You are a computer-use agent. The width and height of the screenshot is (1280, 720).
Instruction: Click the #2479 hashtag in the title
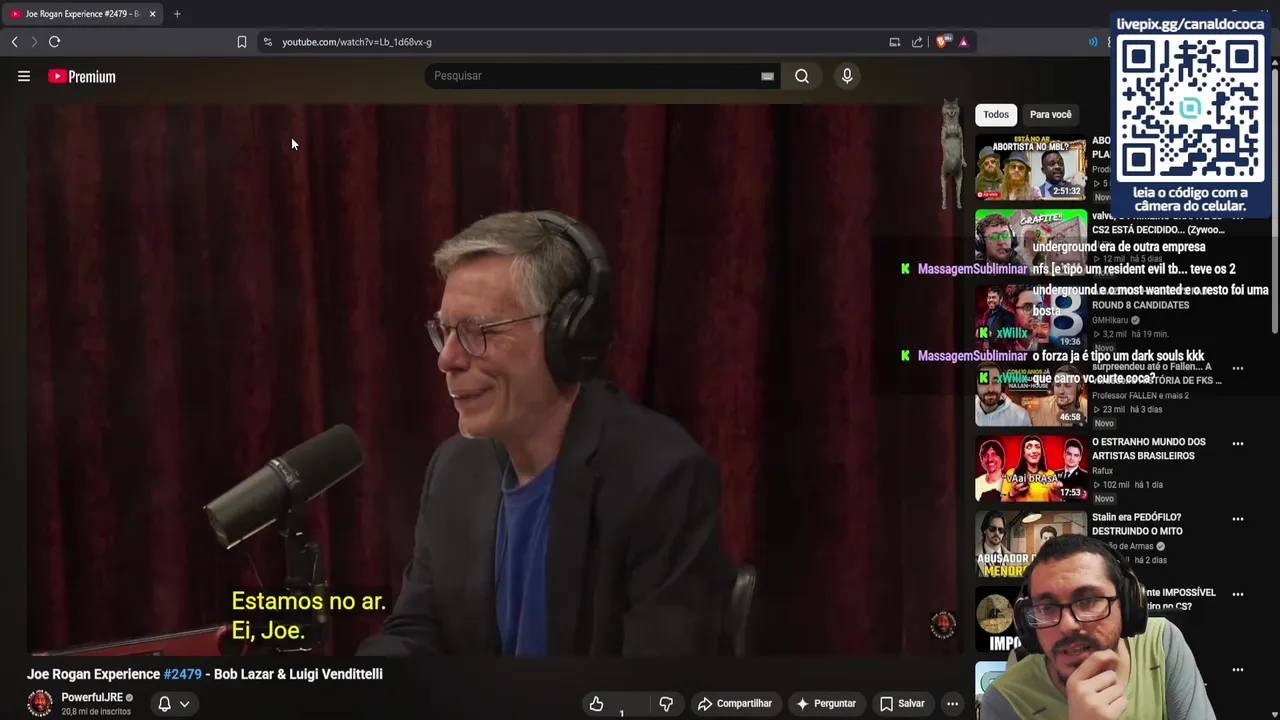click(x=183, y=674)
